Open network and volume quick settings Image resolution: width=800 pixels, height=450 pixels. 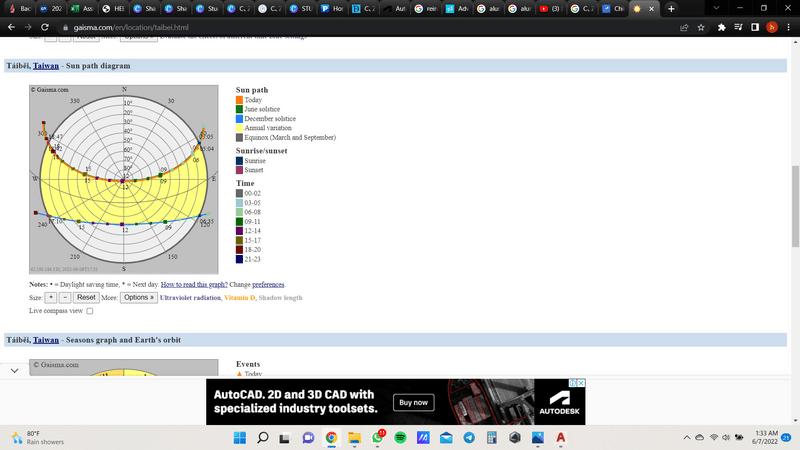coord(726,437)
